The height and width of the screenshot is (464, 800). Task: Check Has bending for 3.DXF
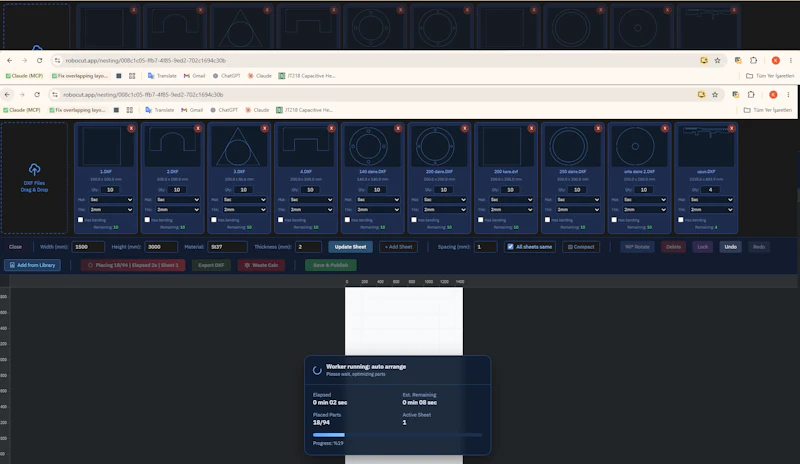[214, 220]
